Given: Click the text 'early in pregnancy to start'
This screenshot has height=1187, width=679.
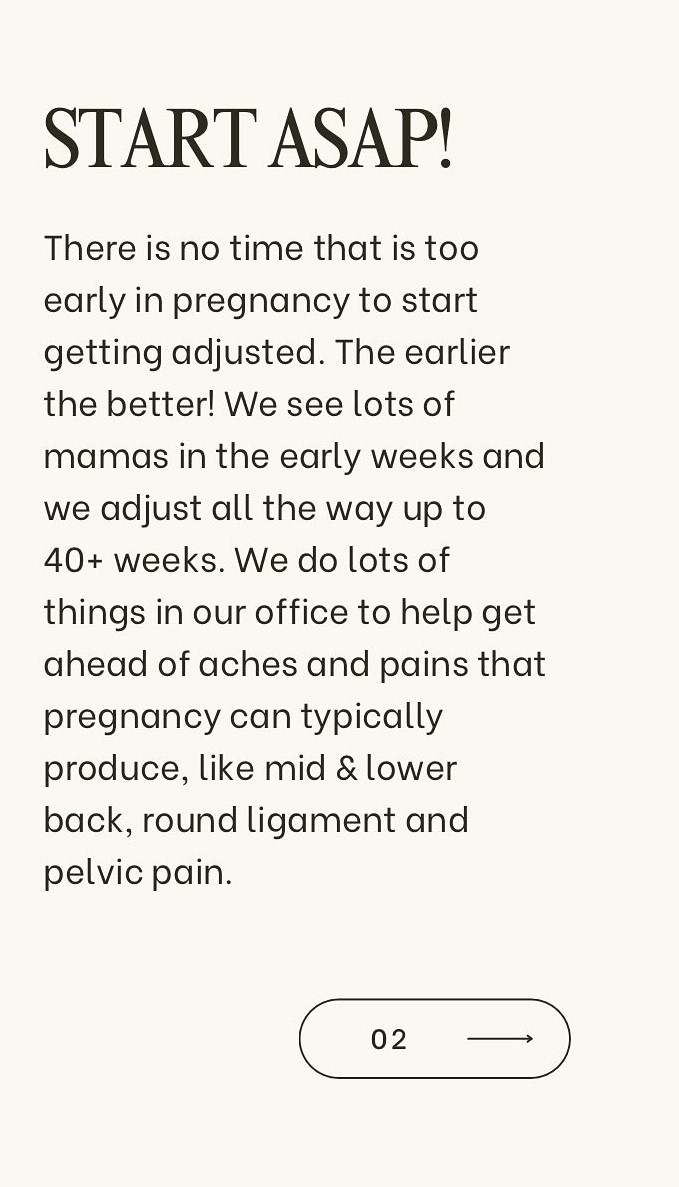Looking at the screenshot, I should tap(260, 301).
